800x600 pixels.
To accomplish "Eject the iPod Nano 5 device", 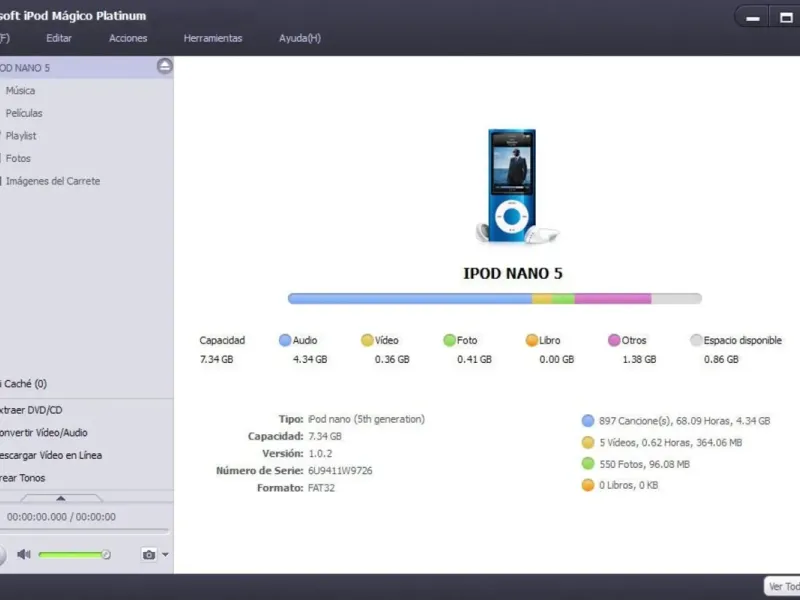I will pyautogui.click(x=164, y=66).
